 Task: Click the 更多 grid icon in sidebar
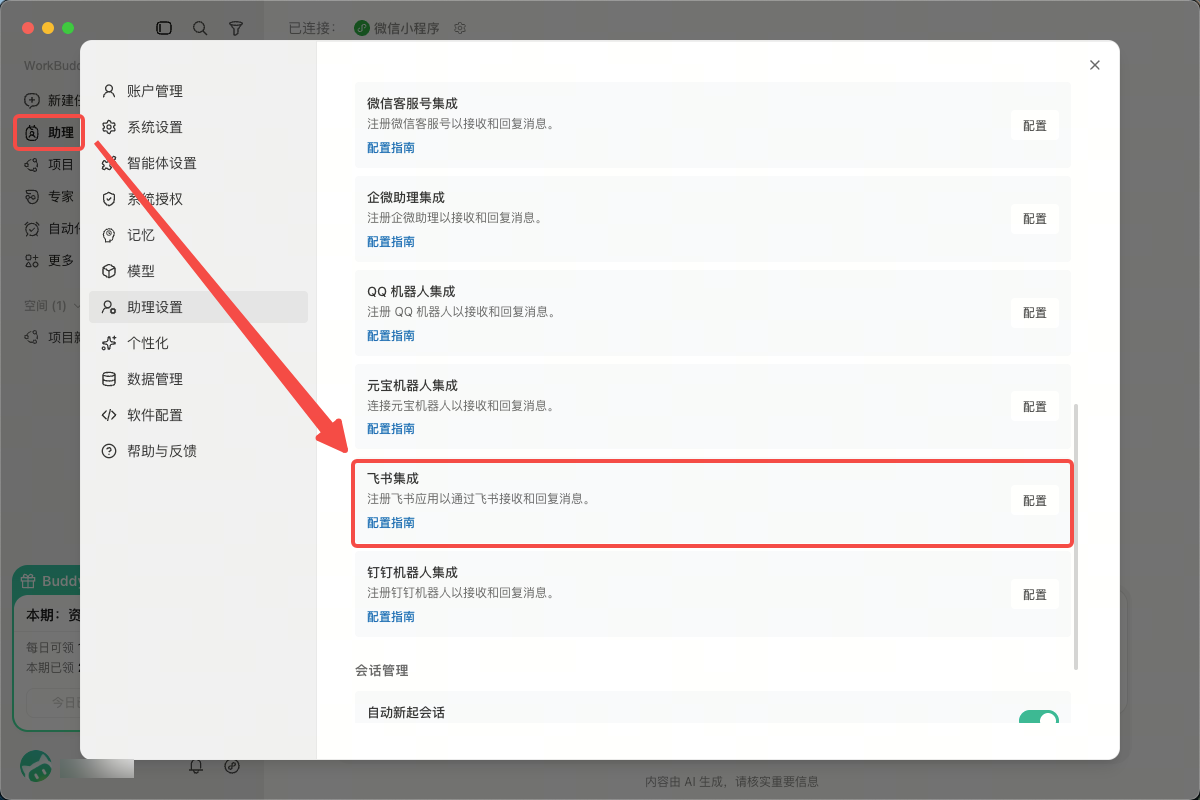(x=32, y=260)
